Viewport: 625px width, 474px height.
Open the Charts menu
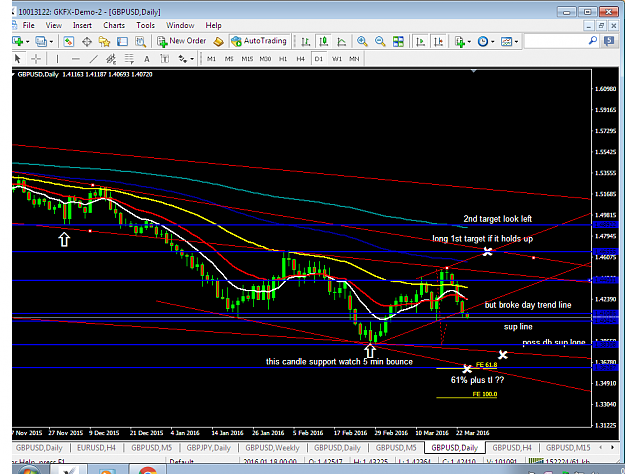click(x=114, y=25)
